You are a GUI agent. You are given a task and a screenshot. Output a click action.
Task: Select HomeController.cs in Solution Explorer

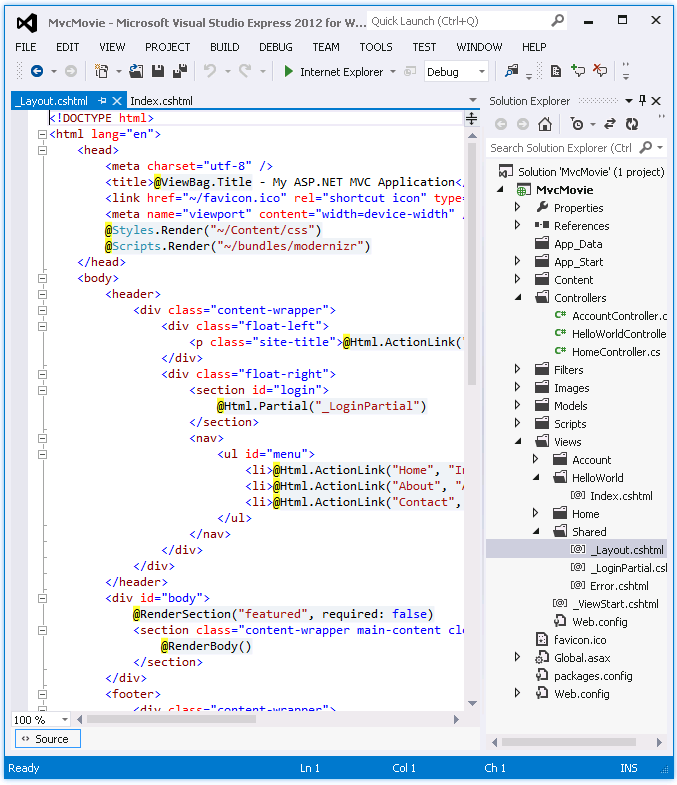(615, 352)
